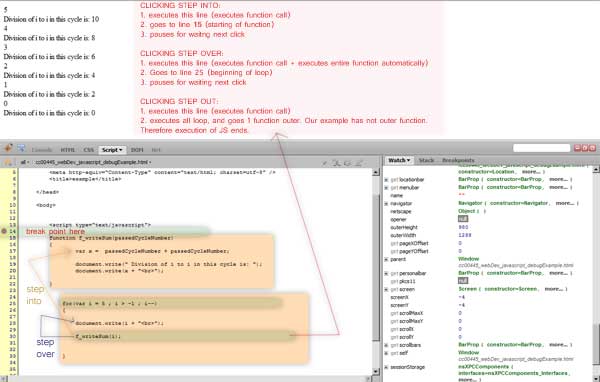Expand the locationbar watch entry
The image size is (600, 382).
click(386, 180)
